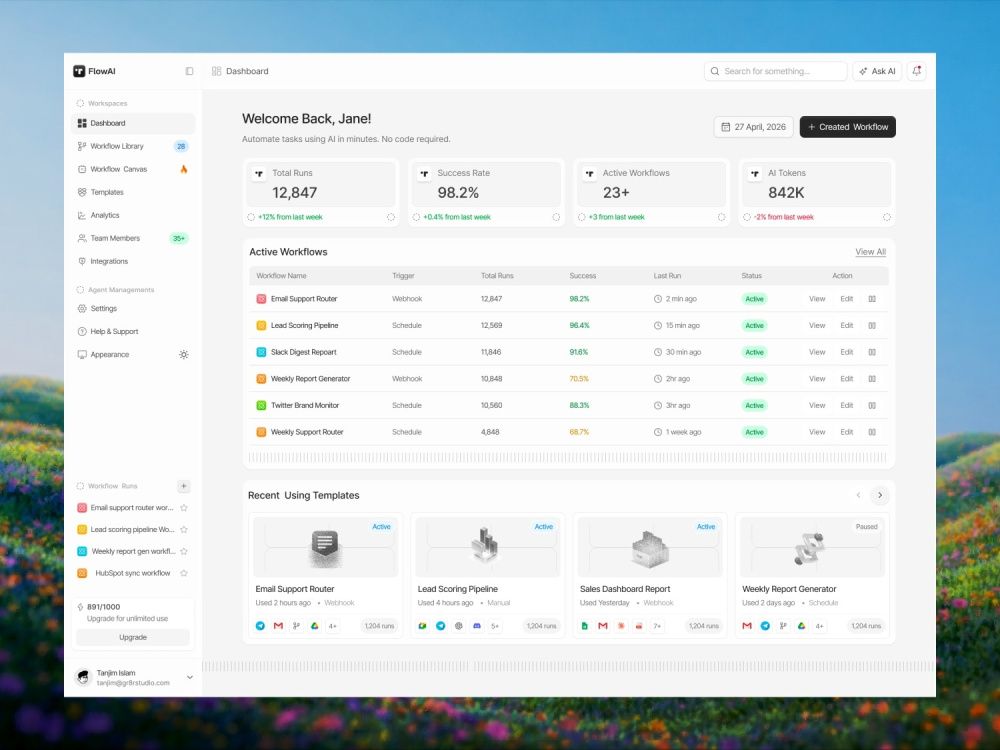Click the Active Workflows card icon

(x=590, y=173)
